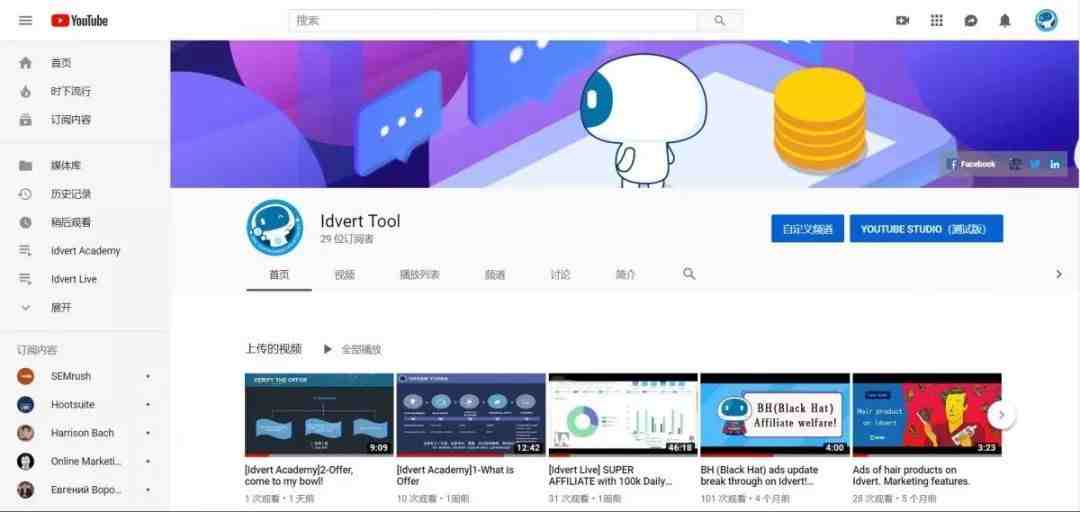Open the Facebook link on banner

(972, 164)
